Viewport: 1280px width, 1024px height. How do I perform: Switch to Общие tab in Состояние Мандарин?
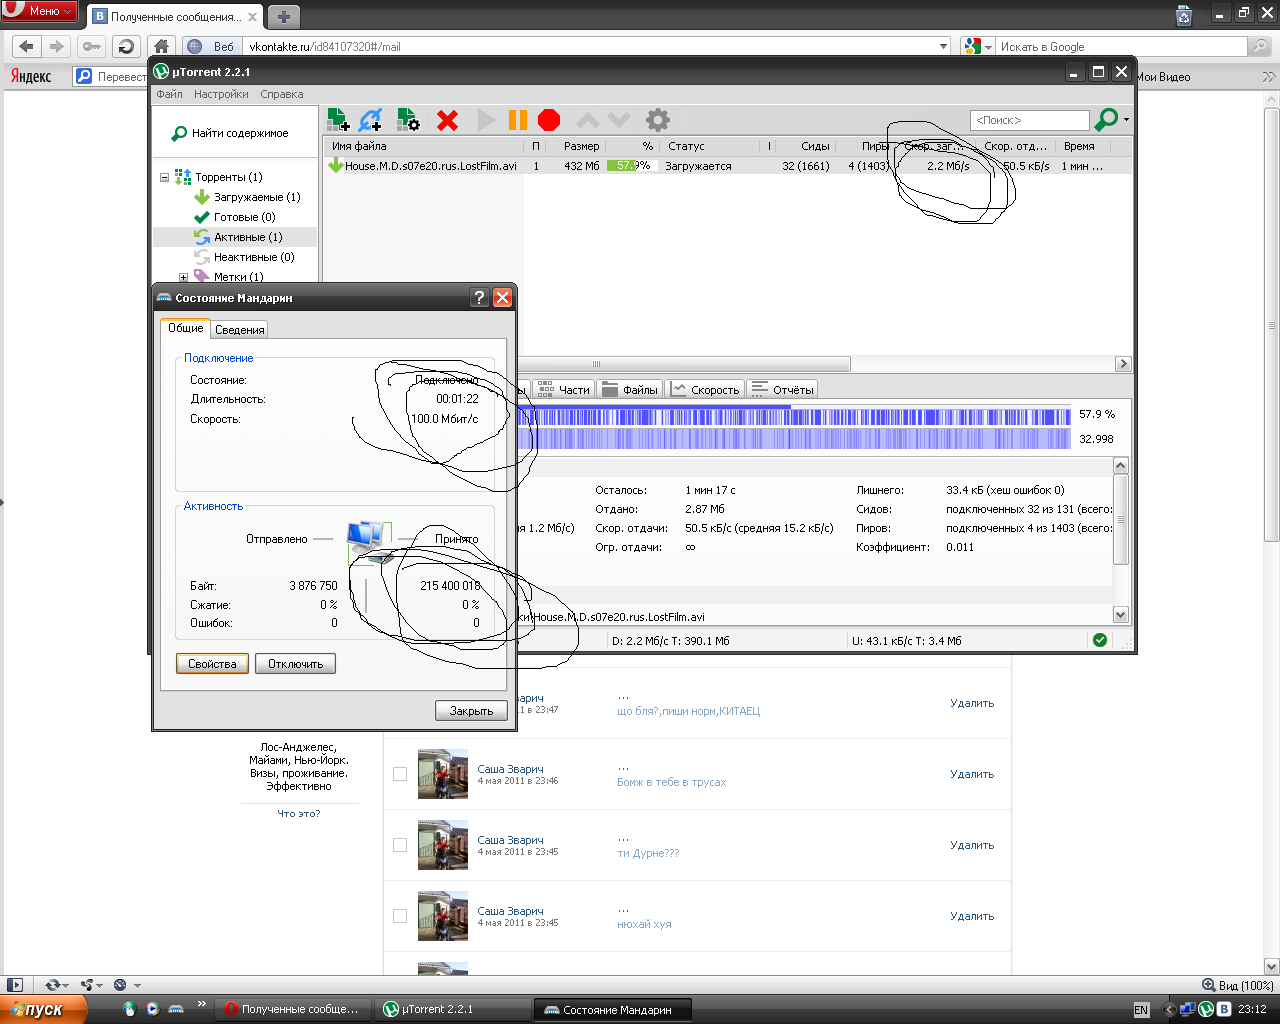(x=185, y=328)
